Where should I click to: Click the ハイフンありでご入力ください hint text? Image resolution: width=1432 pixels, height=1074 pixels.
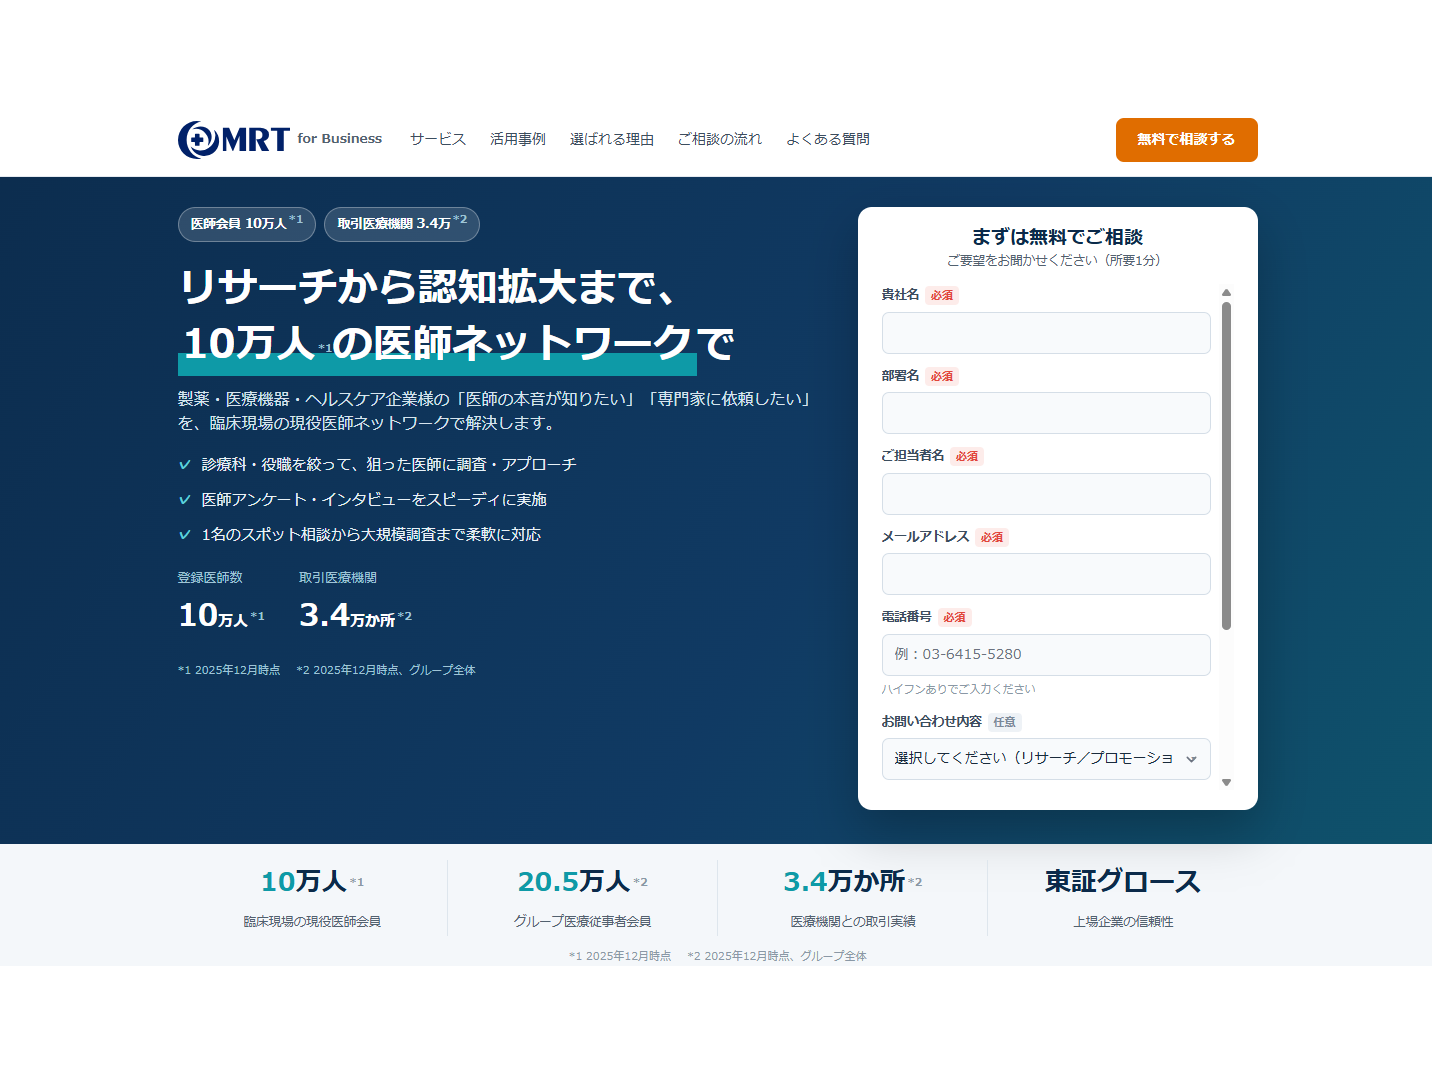point(958,689)
